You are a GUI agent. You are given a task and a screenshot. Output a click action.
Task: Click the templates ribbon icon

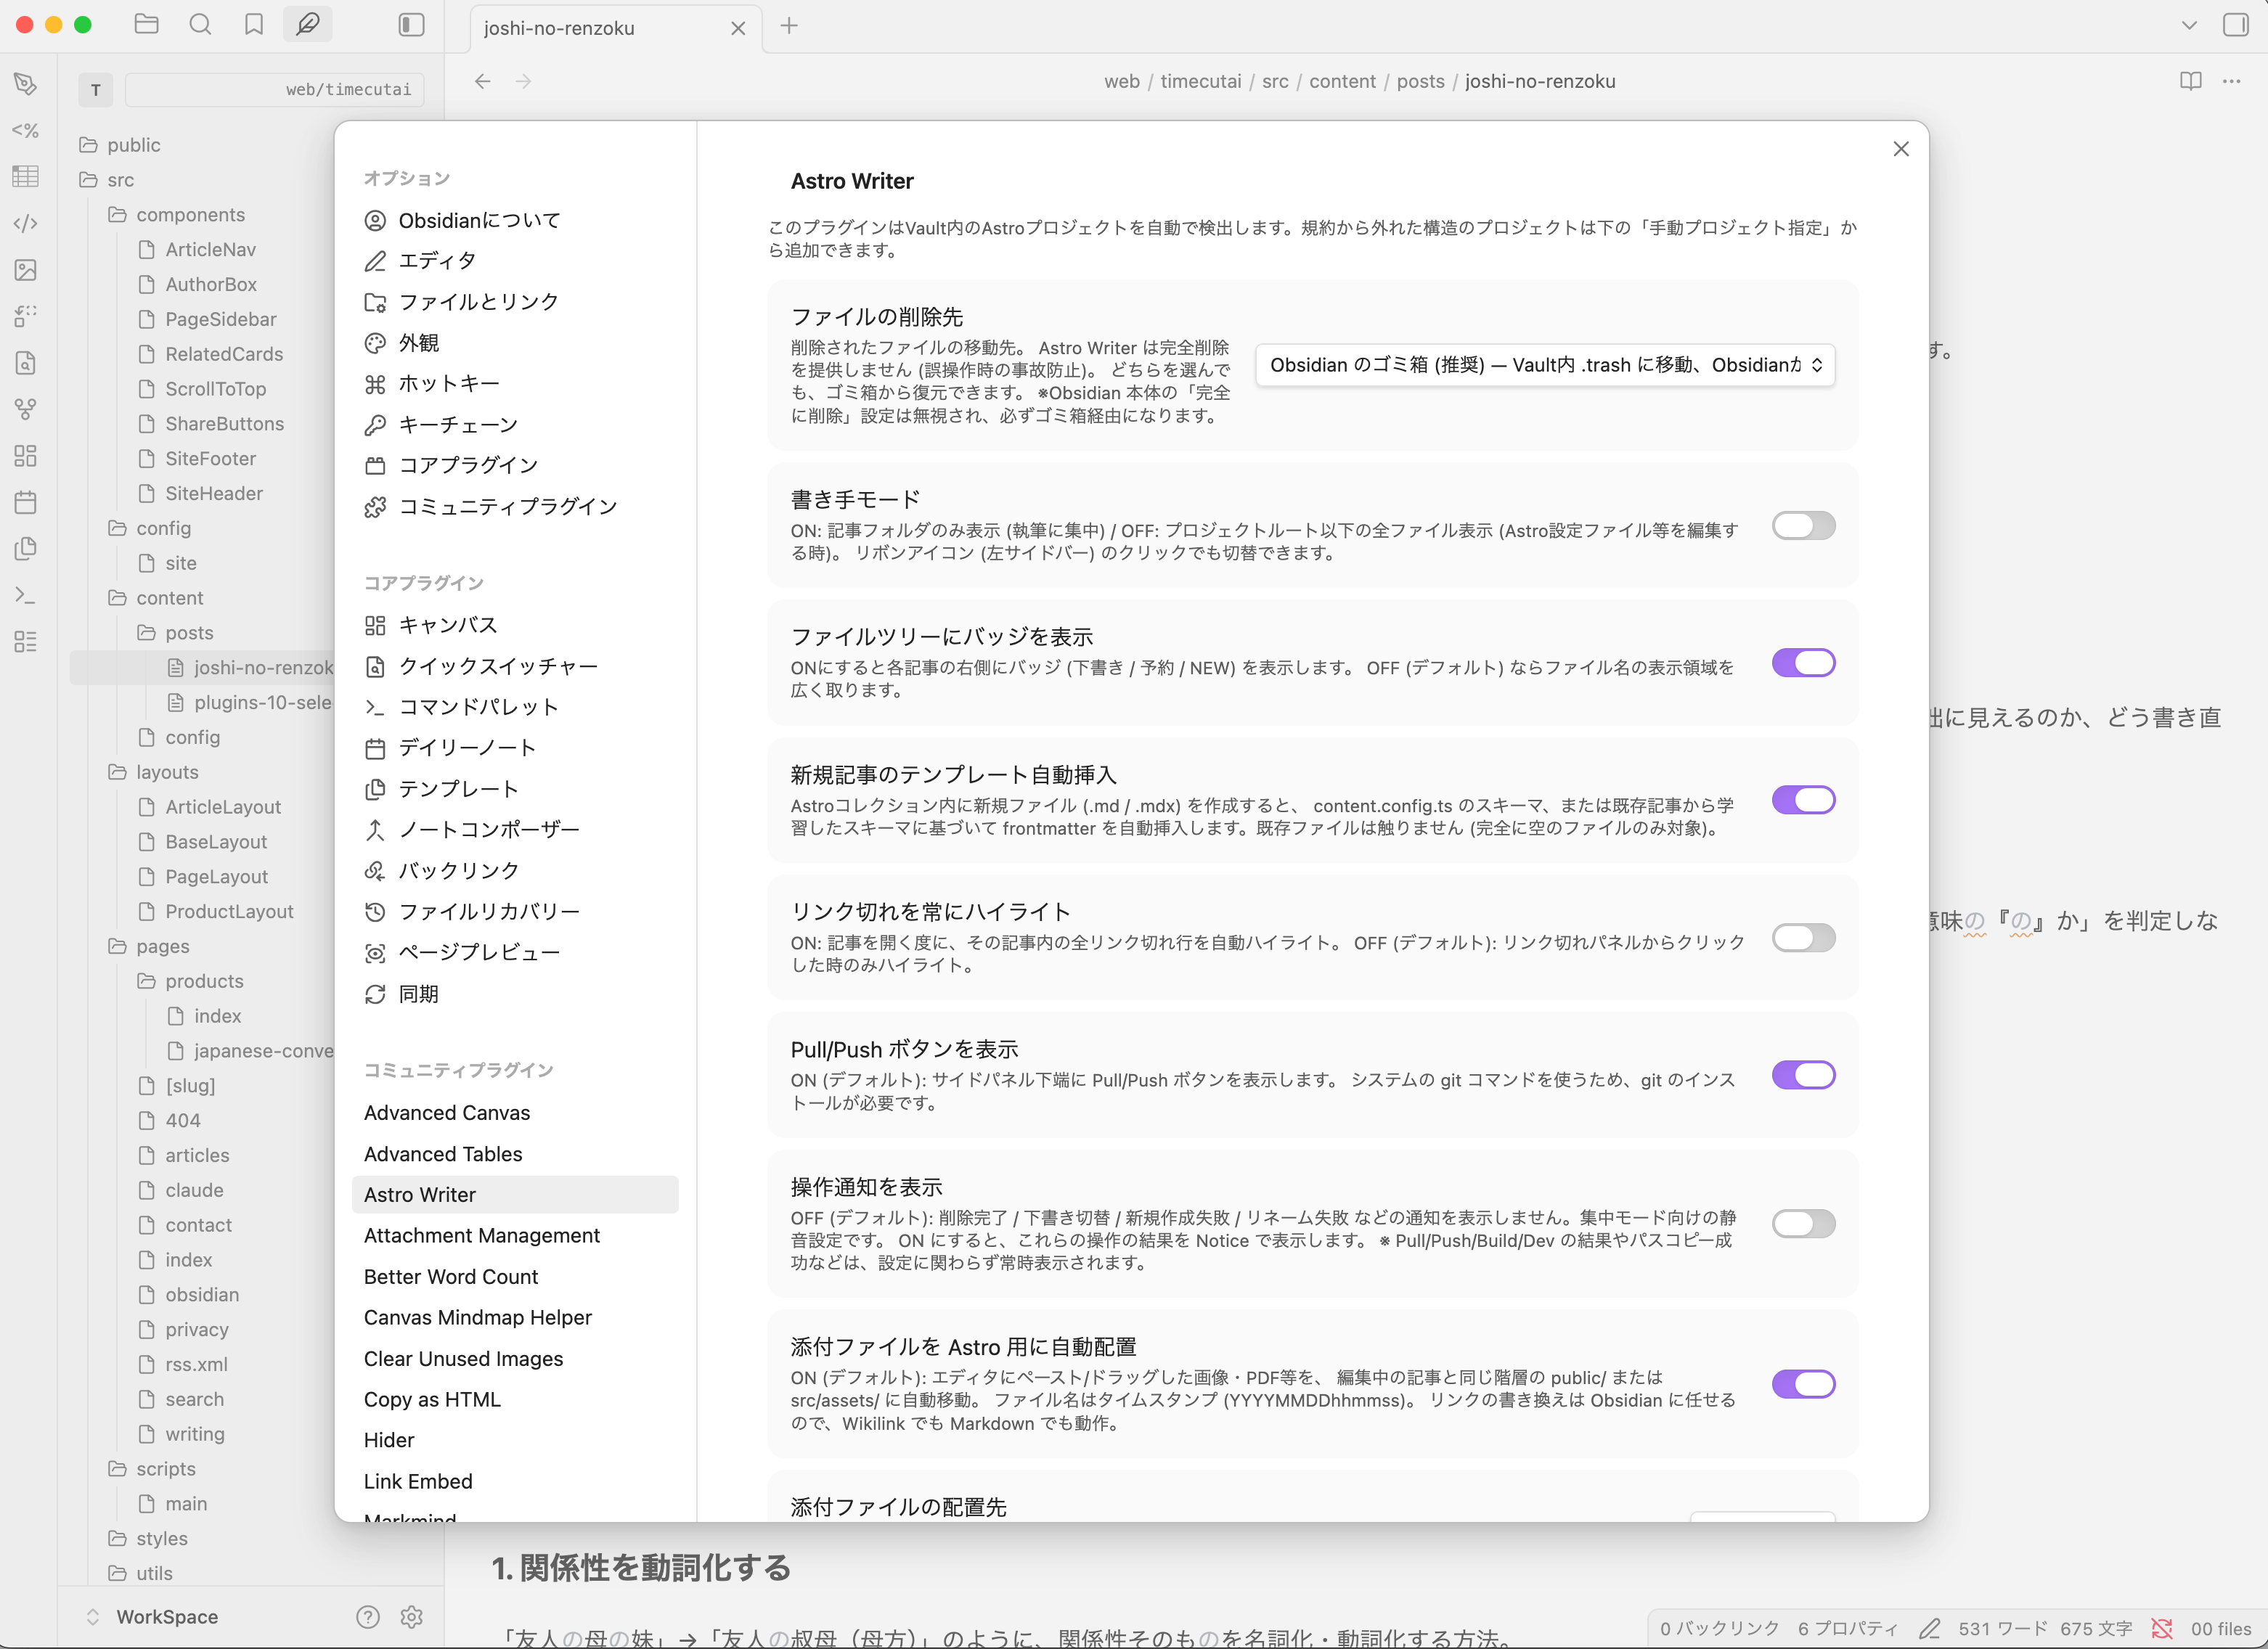(x=26, y=549)
